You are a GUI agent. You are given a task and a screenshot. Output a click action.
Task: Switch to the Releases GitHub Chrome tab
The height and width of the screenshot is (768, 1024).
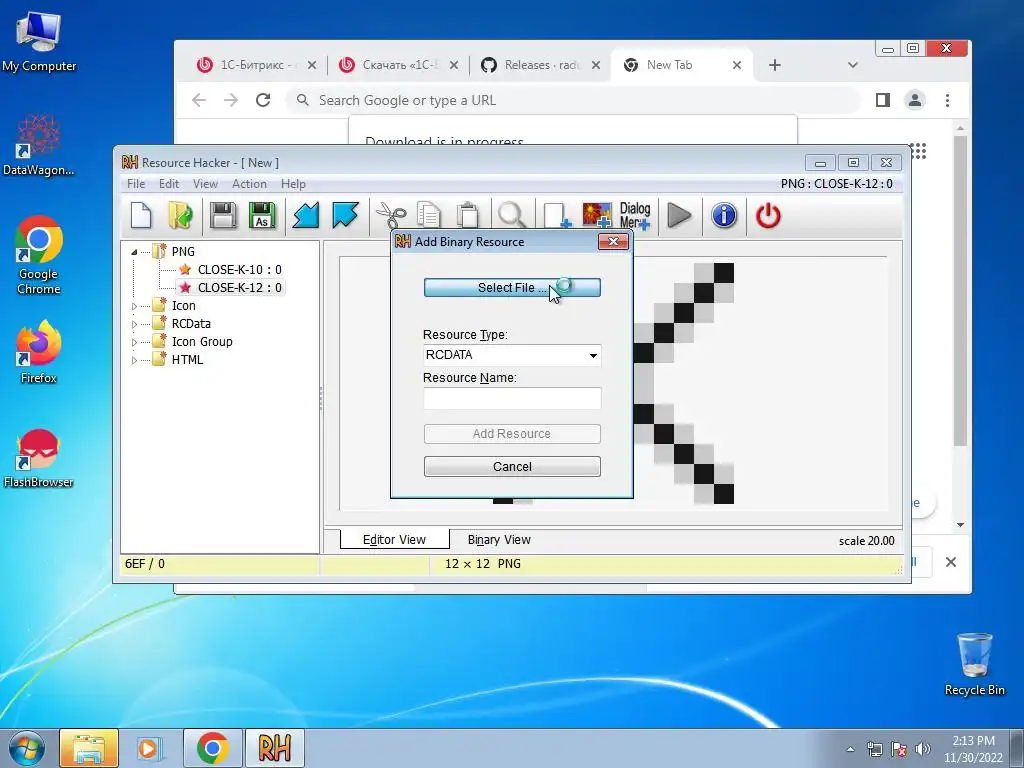(541, 65)
